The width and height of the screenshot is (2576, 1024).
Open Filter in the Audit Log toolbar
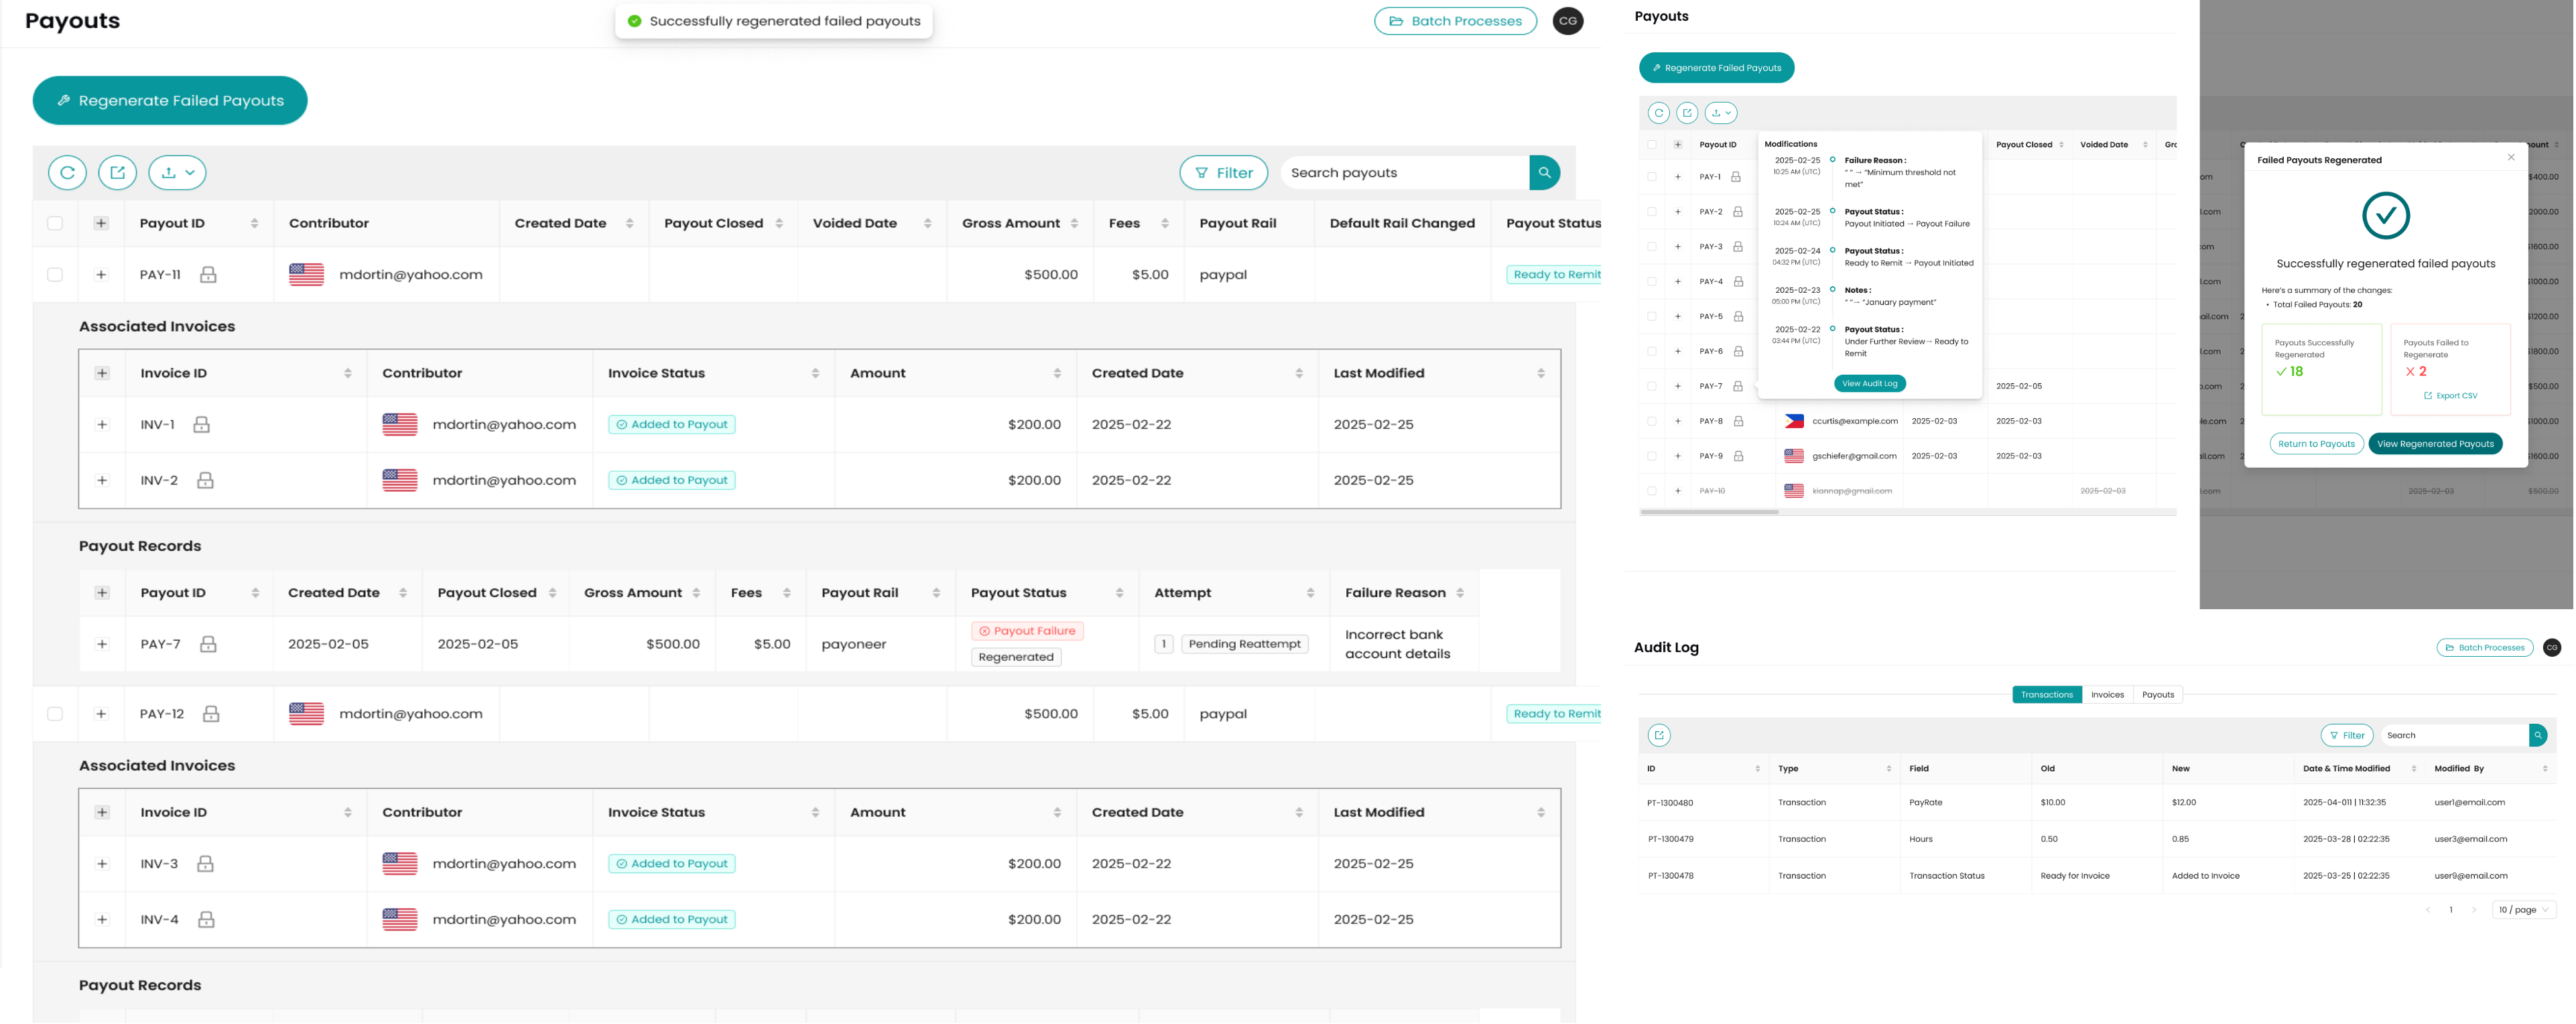click(2346, 736)
